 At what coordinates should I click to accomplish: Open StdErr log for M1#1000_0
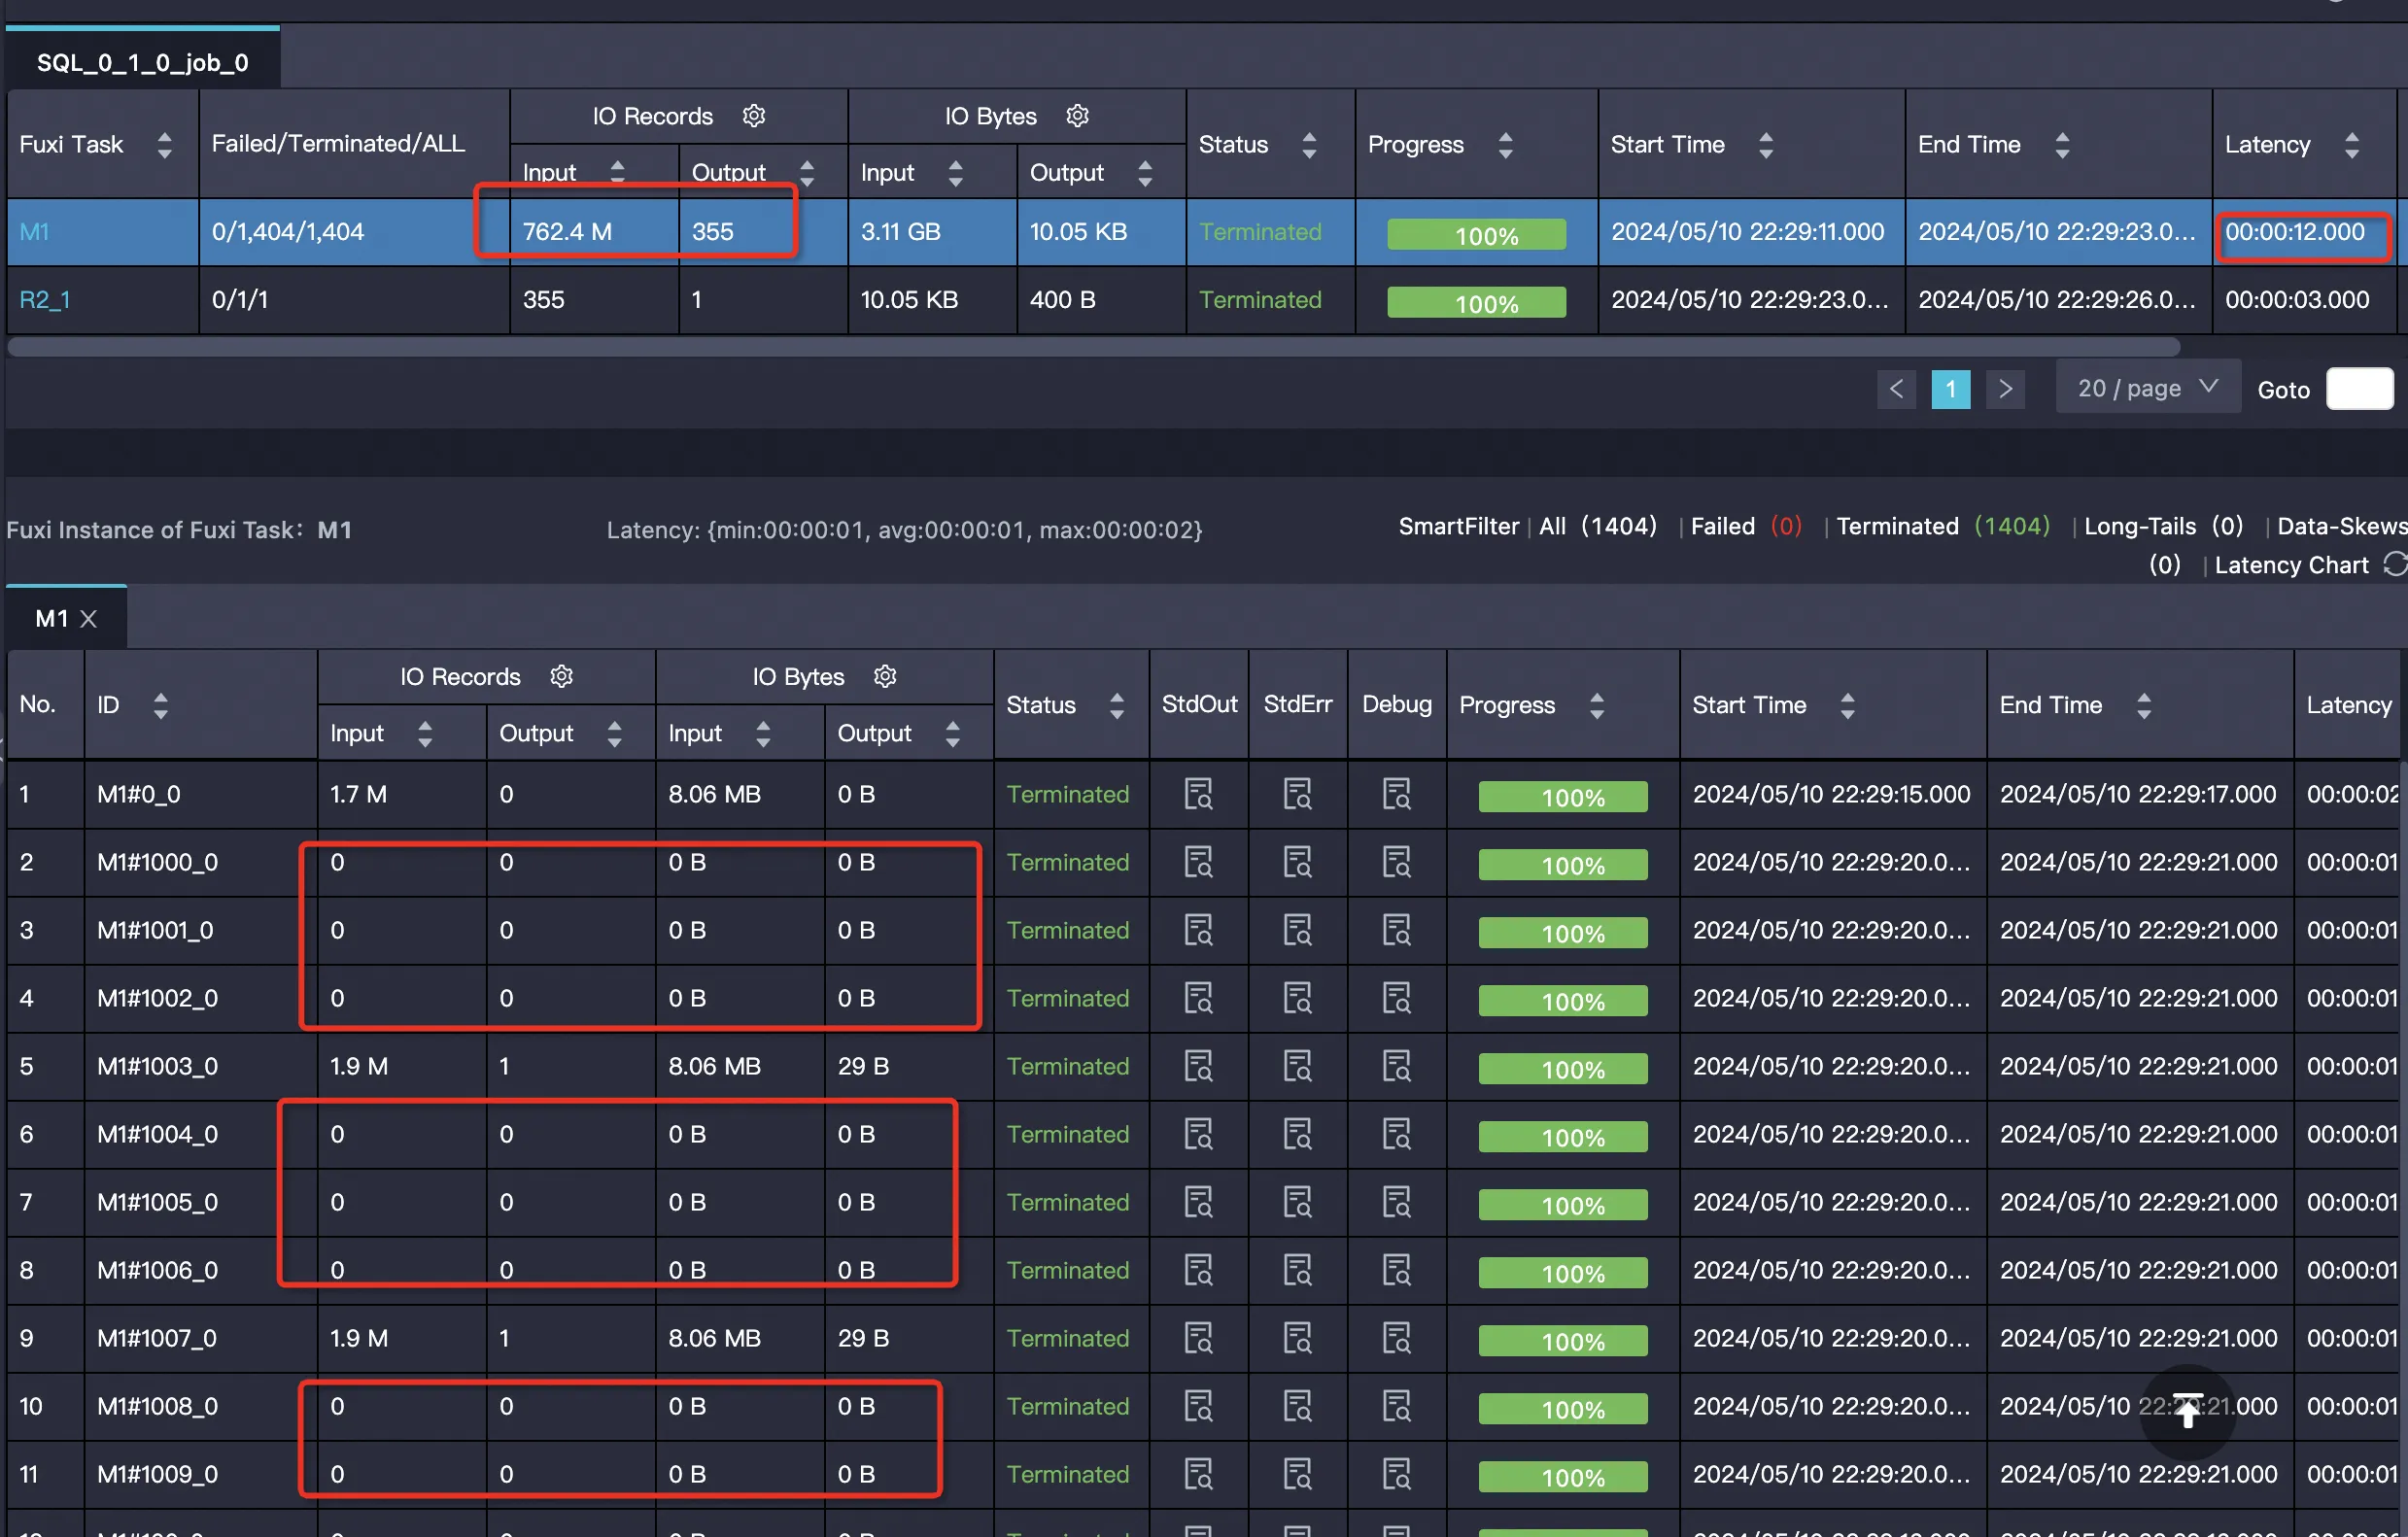point(1297,862)
